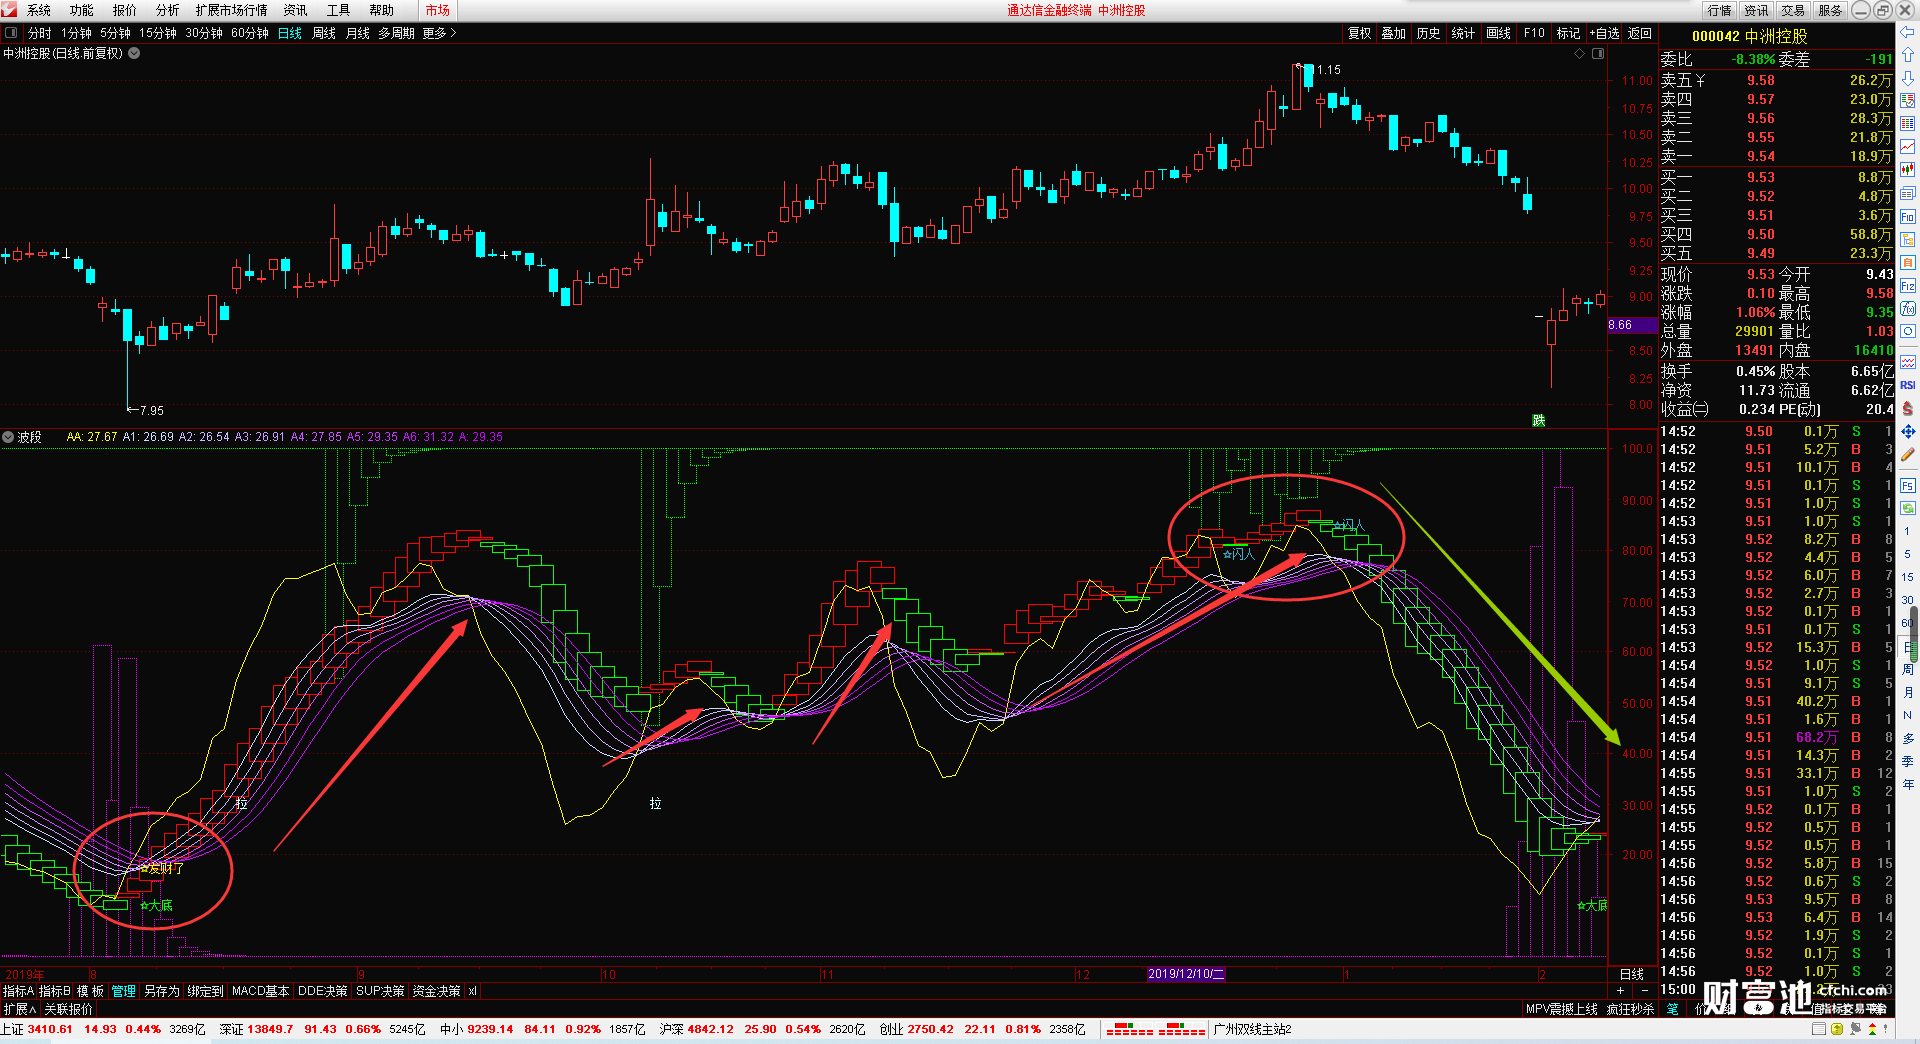The height and width of the screenshot is (1044, 1920).
Task: Open the 历史 history dropdown
Action: (1428, 33)
